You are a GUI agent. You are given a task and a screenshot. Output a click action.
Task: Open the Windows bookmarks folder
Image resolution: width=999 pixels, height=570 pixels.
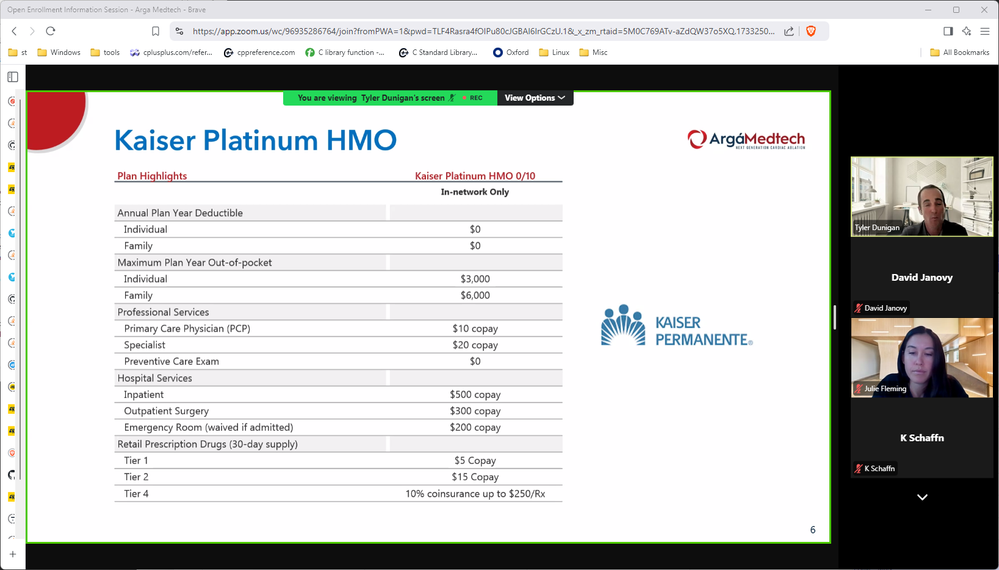click(59, 52)
